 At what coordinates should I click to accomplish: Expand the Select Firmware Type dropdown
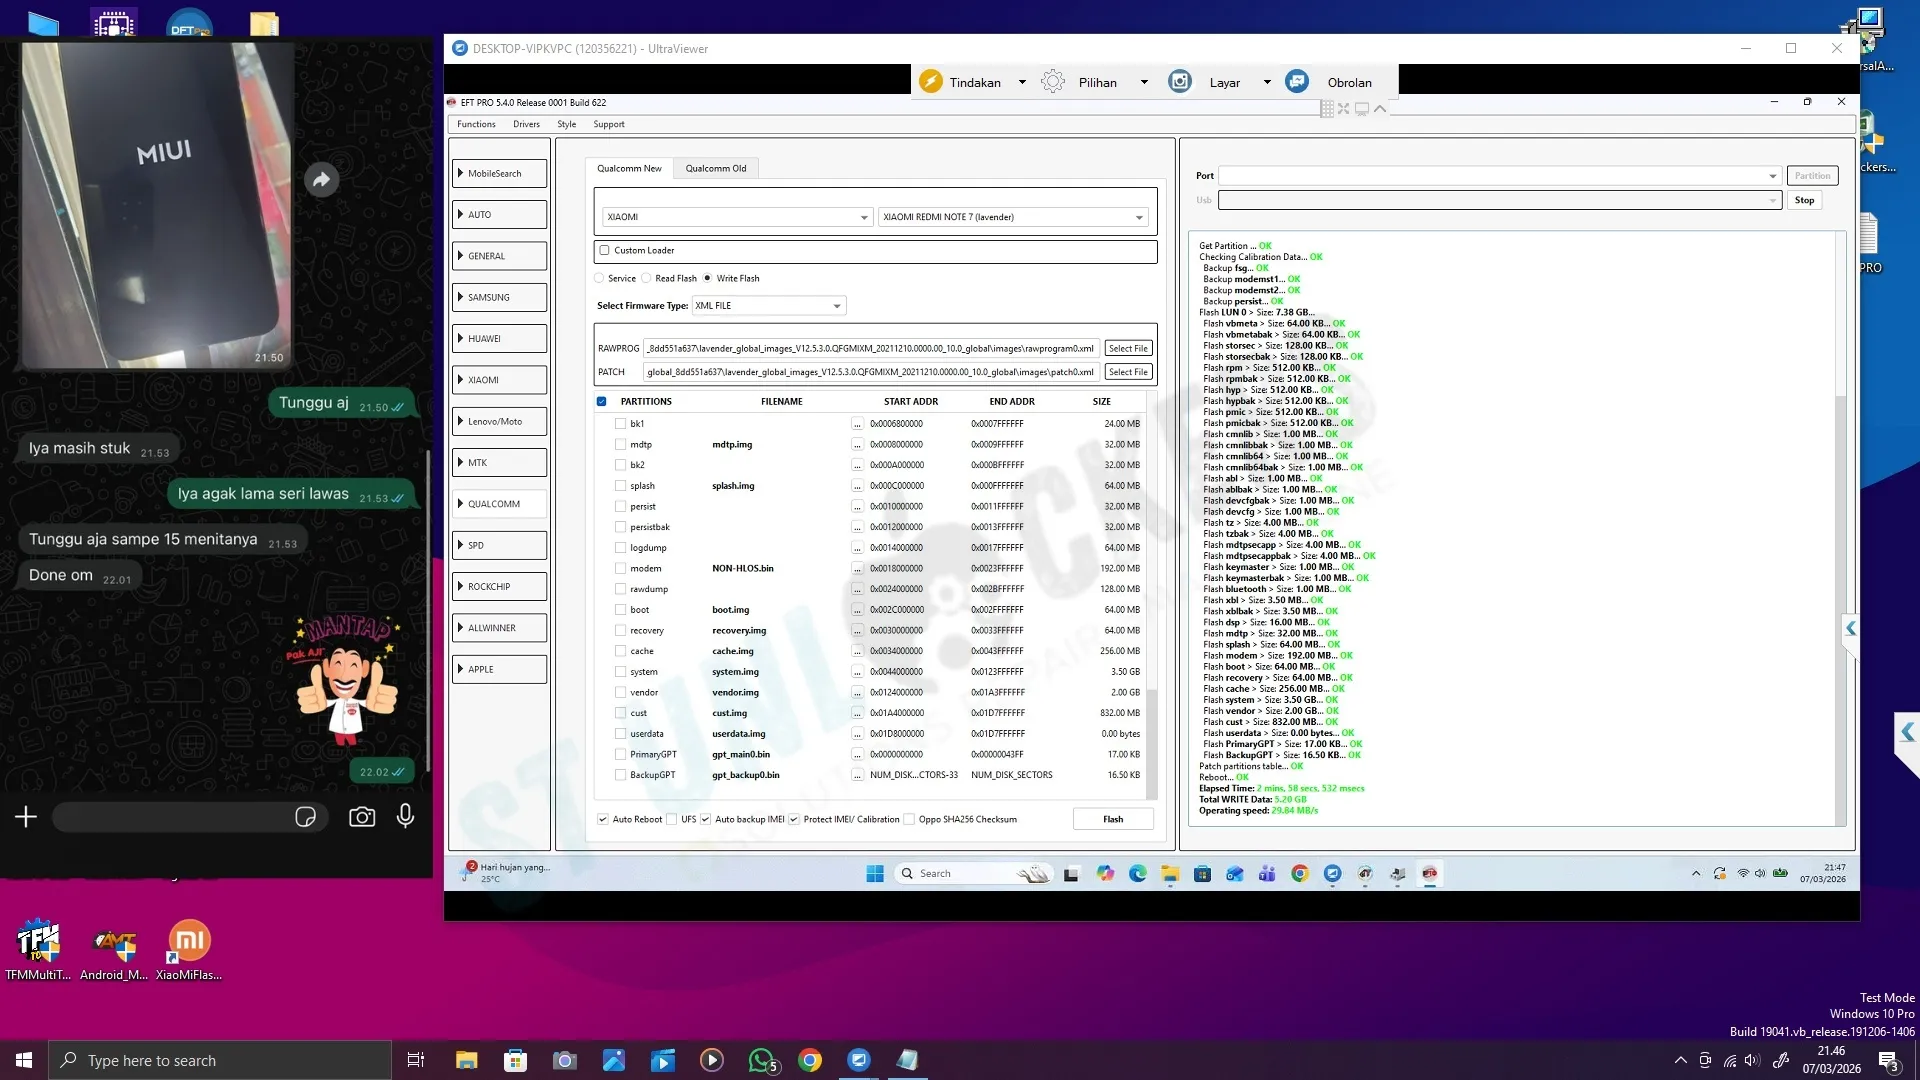coord(836,306)
